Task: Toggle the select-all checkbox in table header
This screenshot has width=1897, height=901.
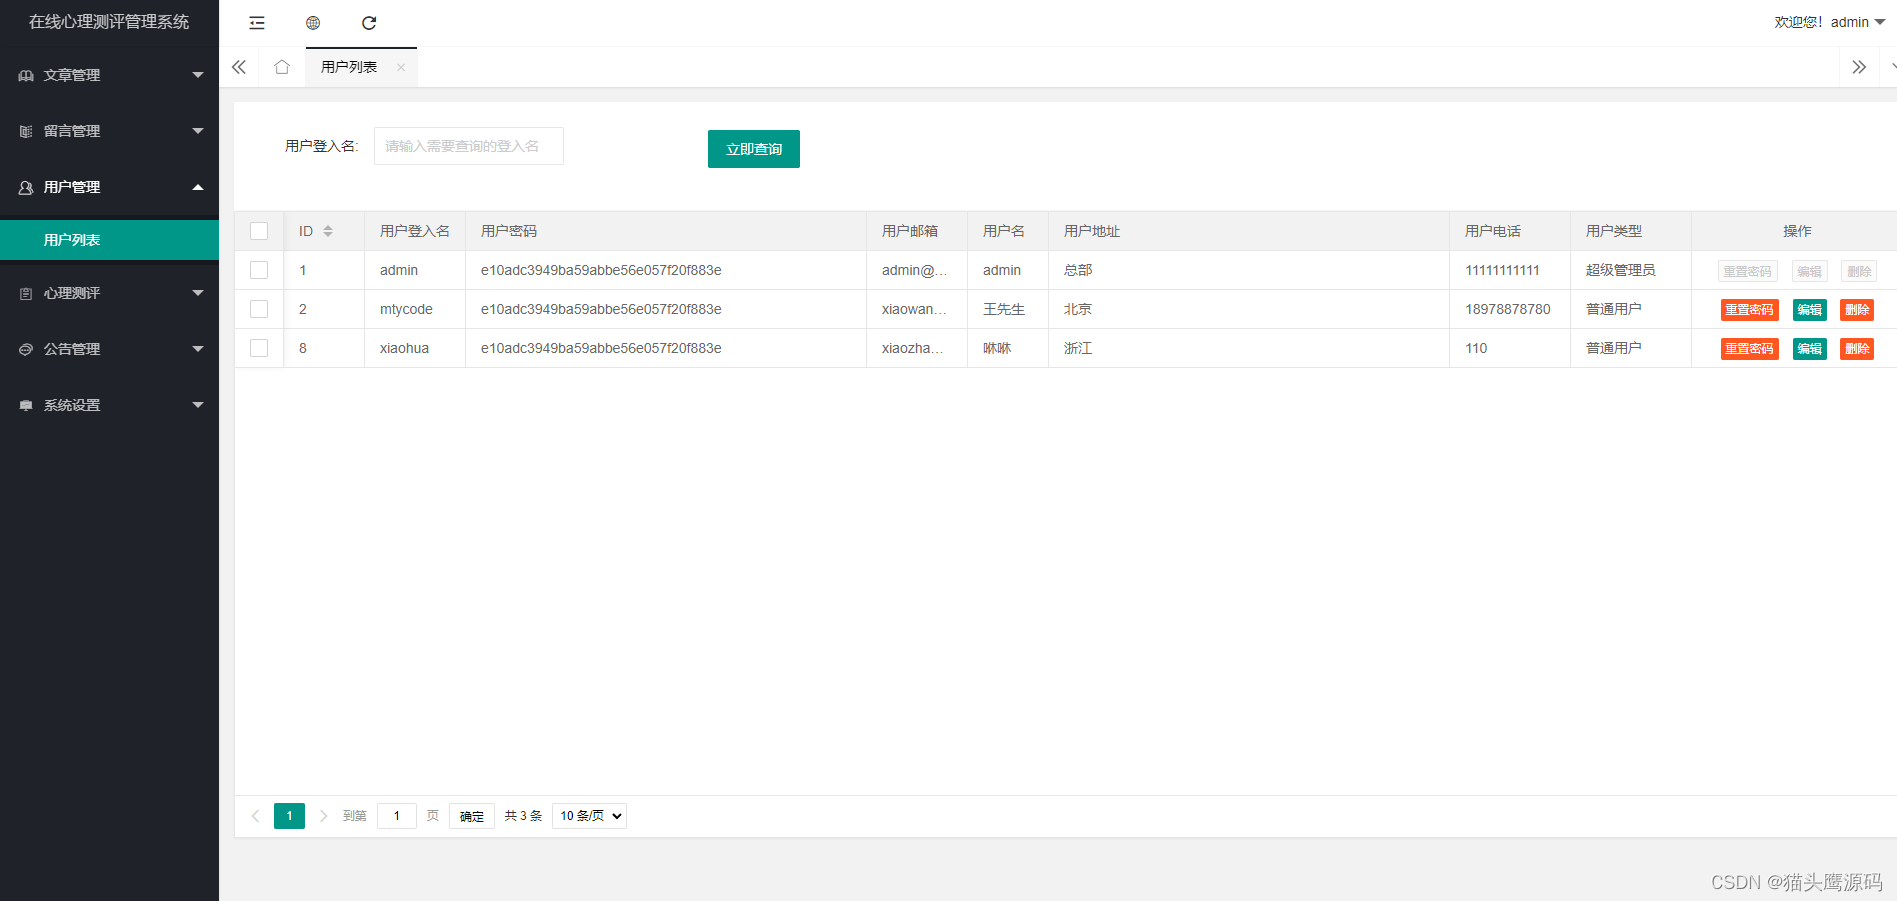Action: [259, 231]
